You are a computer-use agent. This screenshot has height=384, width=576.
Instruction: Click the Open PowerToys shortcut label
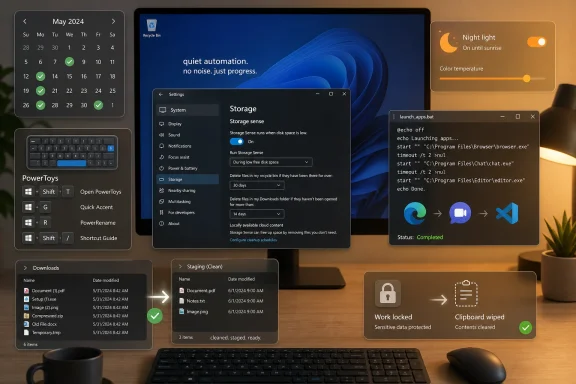coord(101,192)
